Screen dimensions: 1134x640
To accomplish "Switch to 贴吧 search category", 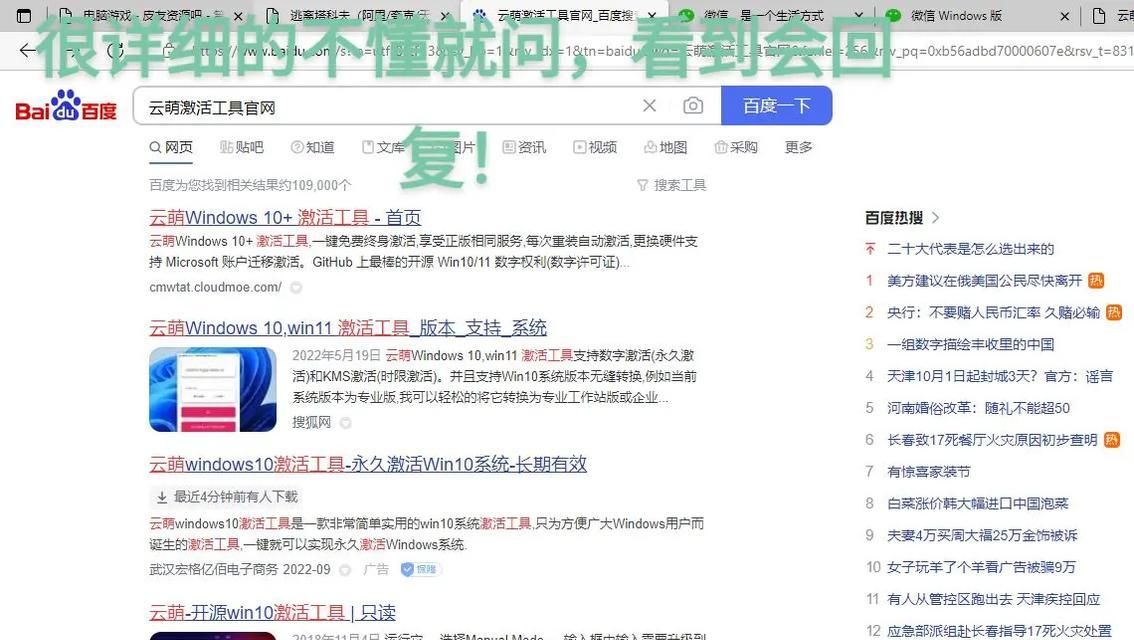I will [242, 148].
